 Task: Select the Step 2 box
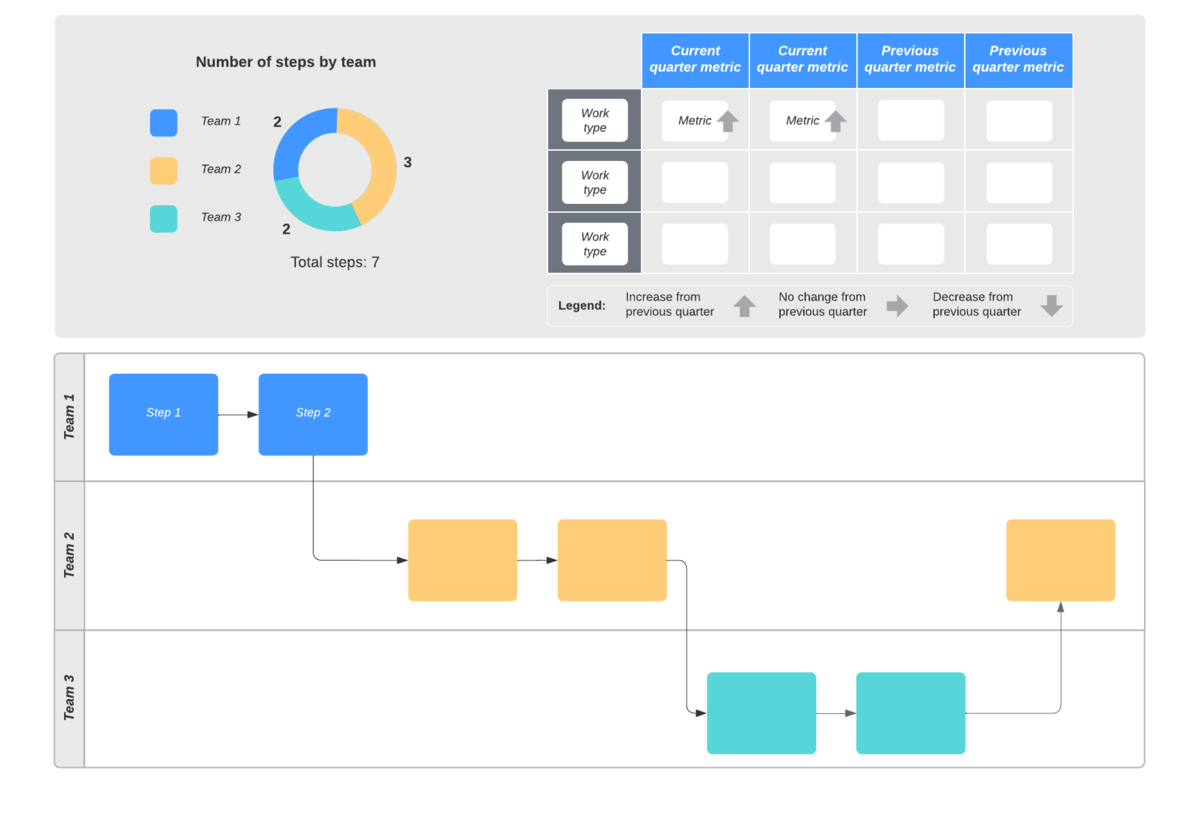pyautogui.click(x=313, y=414)
